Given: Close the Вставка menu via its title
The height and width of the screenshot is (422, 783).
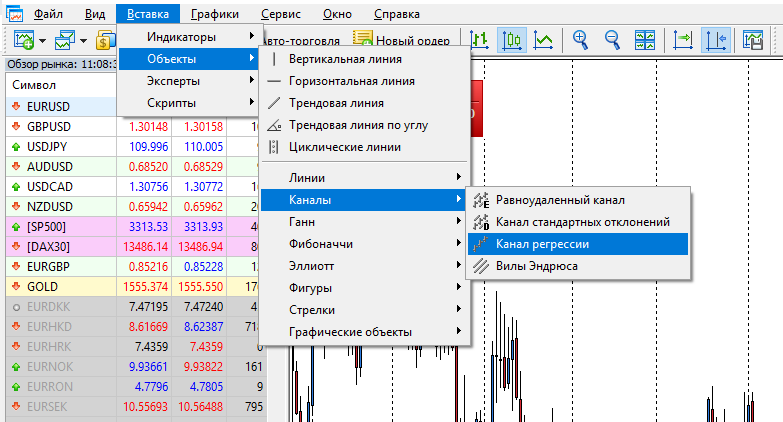Looking at the screenshot, I should (x=147, y=14).
